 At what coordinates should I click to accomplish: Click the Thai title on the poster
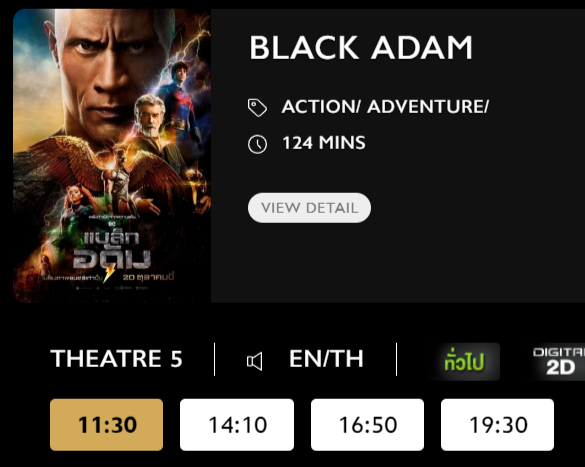point(112,250)
